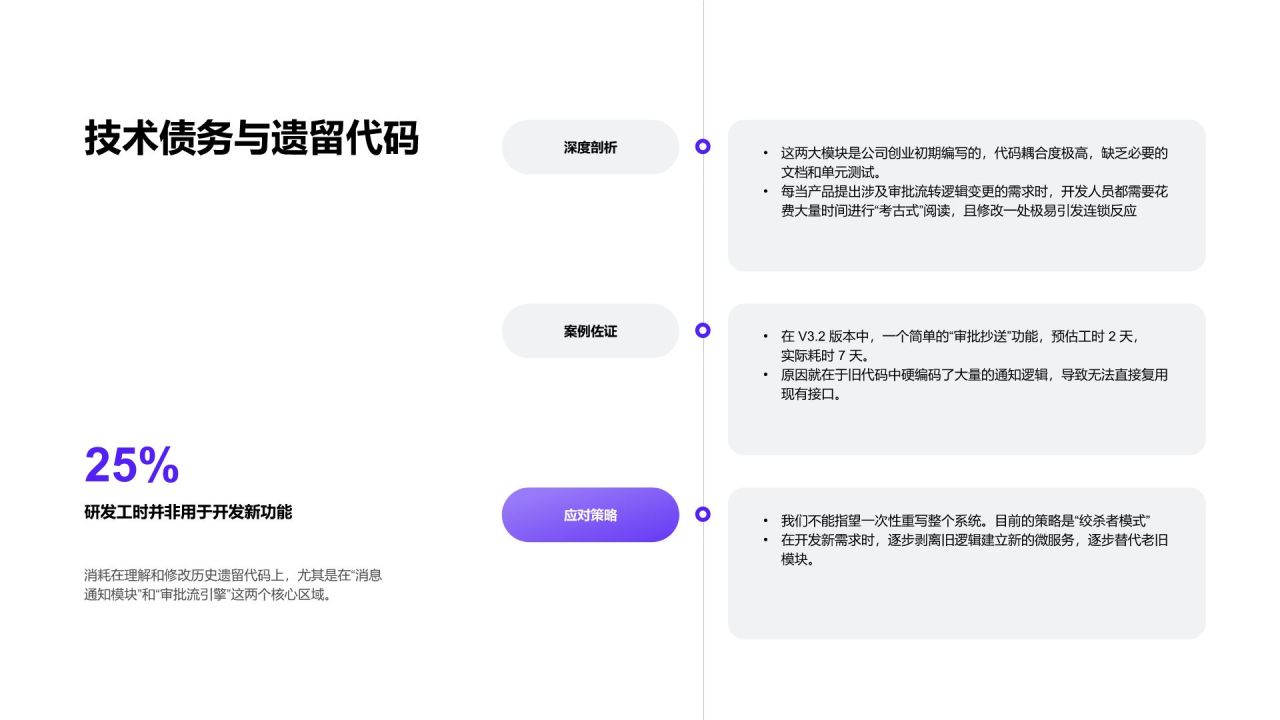The height and width of the screenshot is (720, 1280).
Task: Click the bullet starting 原因就在于旧代码中硬编码
Action: pyautogui.click(x=965, y=384)
